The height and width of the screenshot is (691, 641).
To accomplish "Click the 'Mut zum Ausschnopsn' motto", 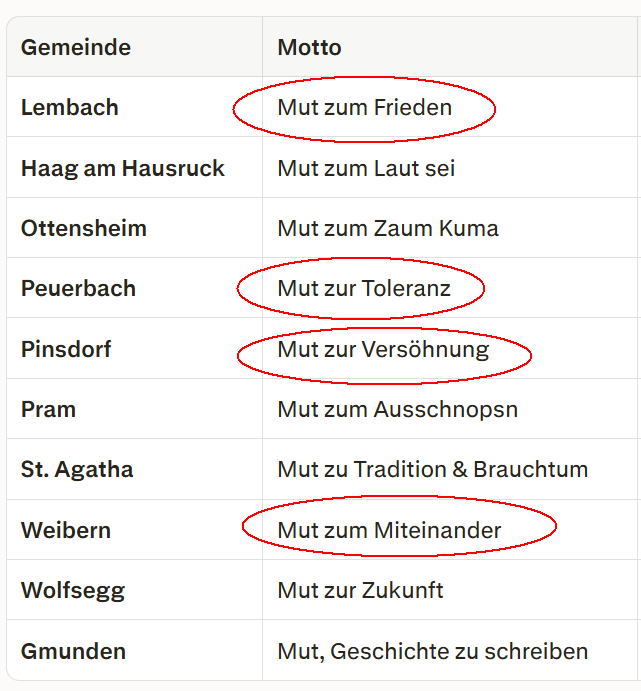I will pos(398,409).
